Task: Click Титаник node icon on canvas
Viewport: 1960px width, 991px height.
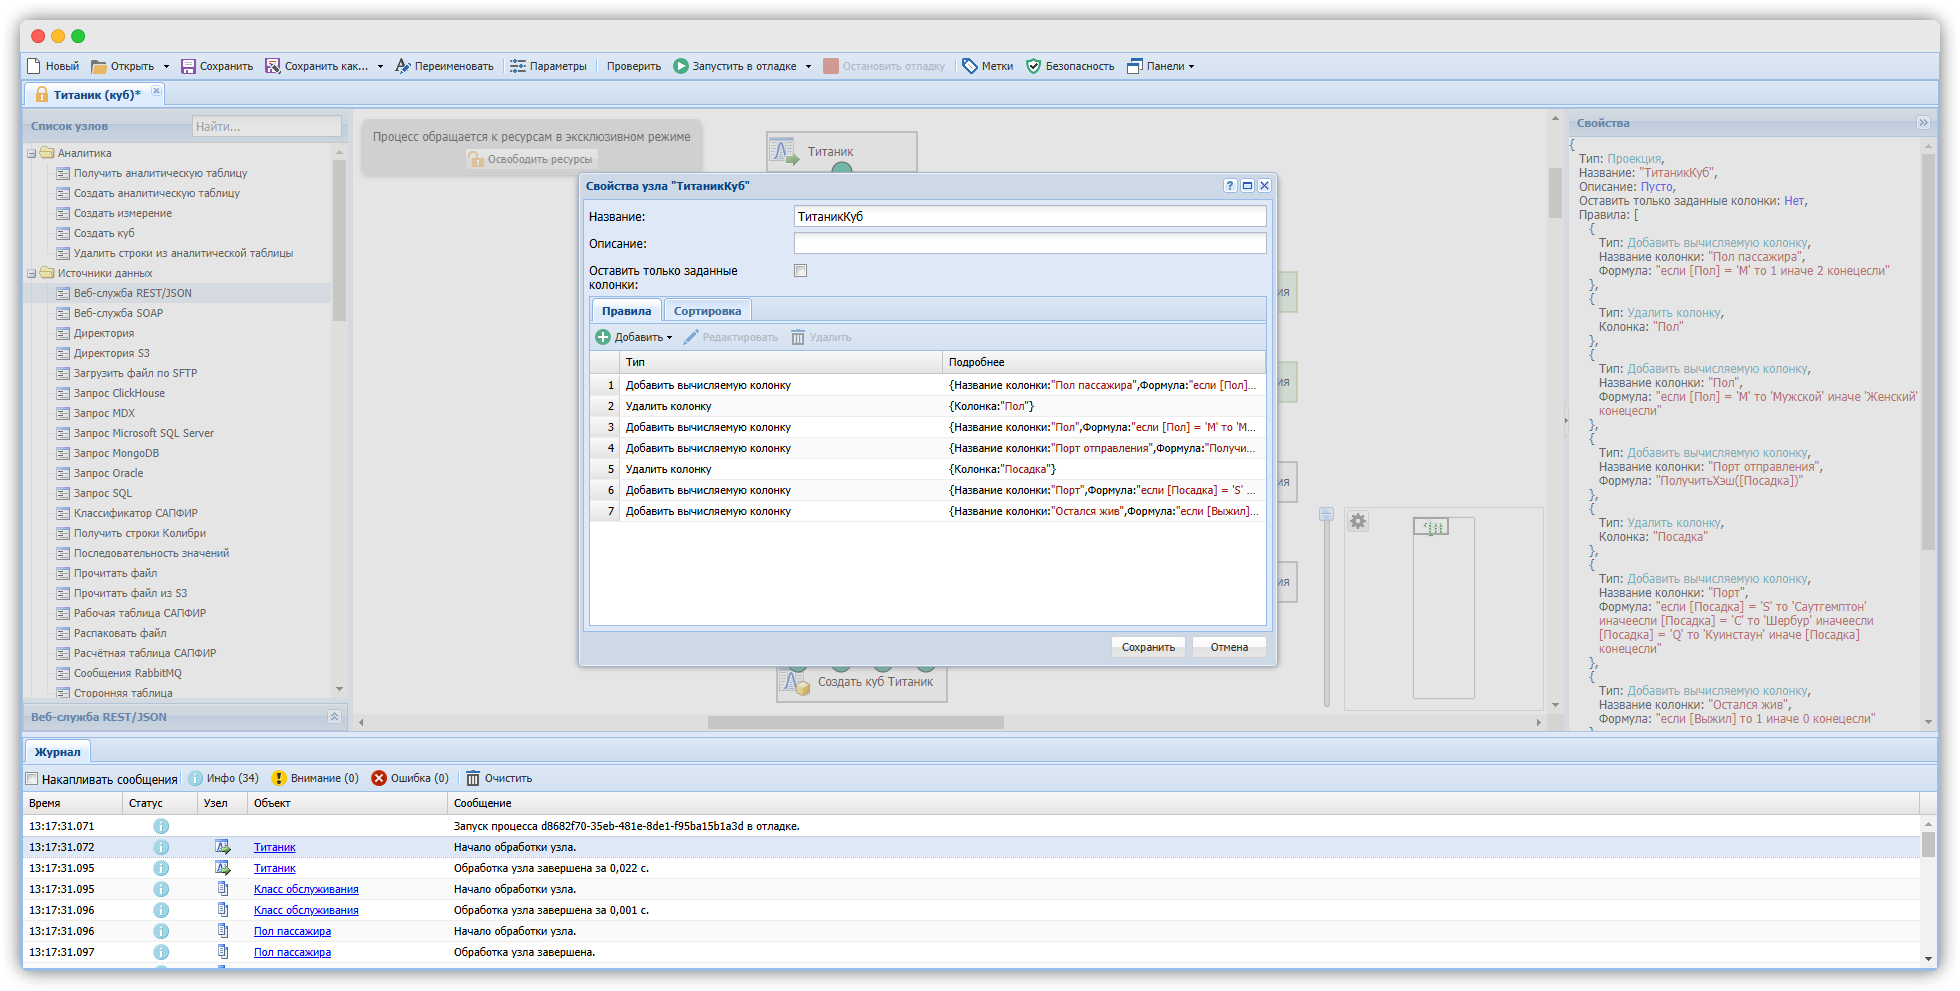Action: click(784, 152)
